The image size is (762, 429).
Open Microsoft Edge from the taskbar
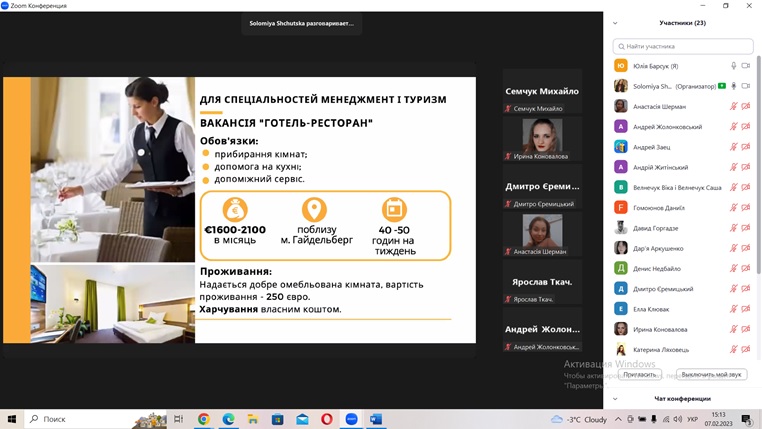coord(228,419)
